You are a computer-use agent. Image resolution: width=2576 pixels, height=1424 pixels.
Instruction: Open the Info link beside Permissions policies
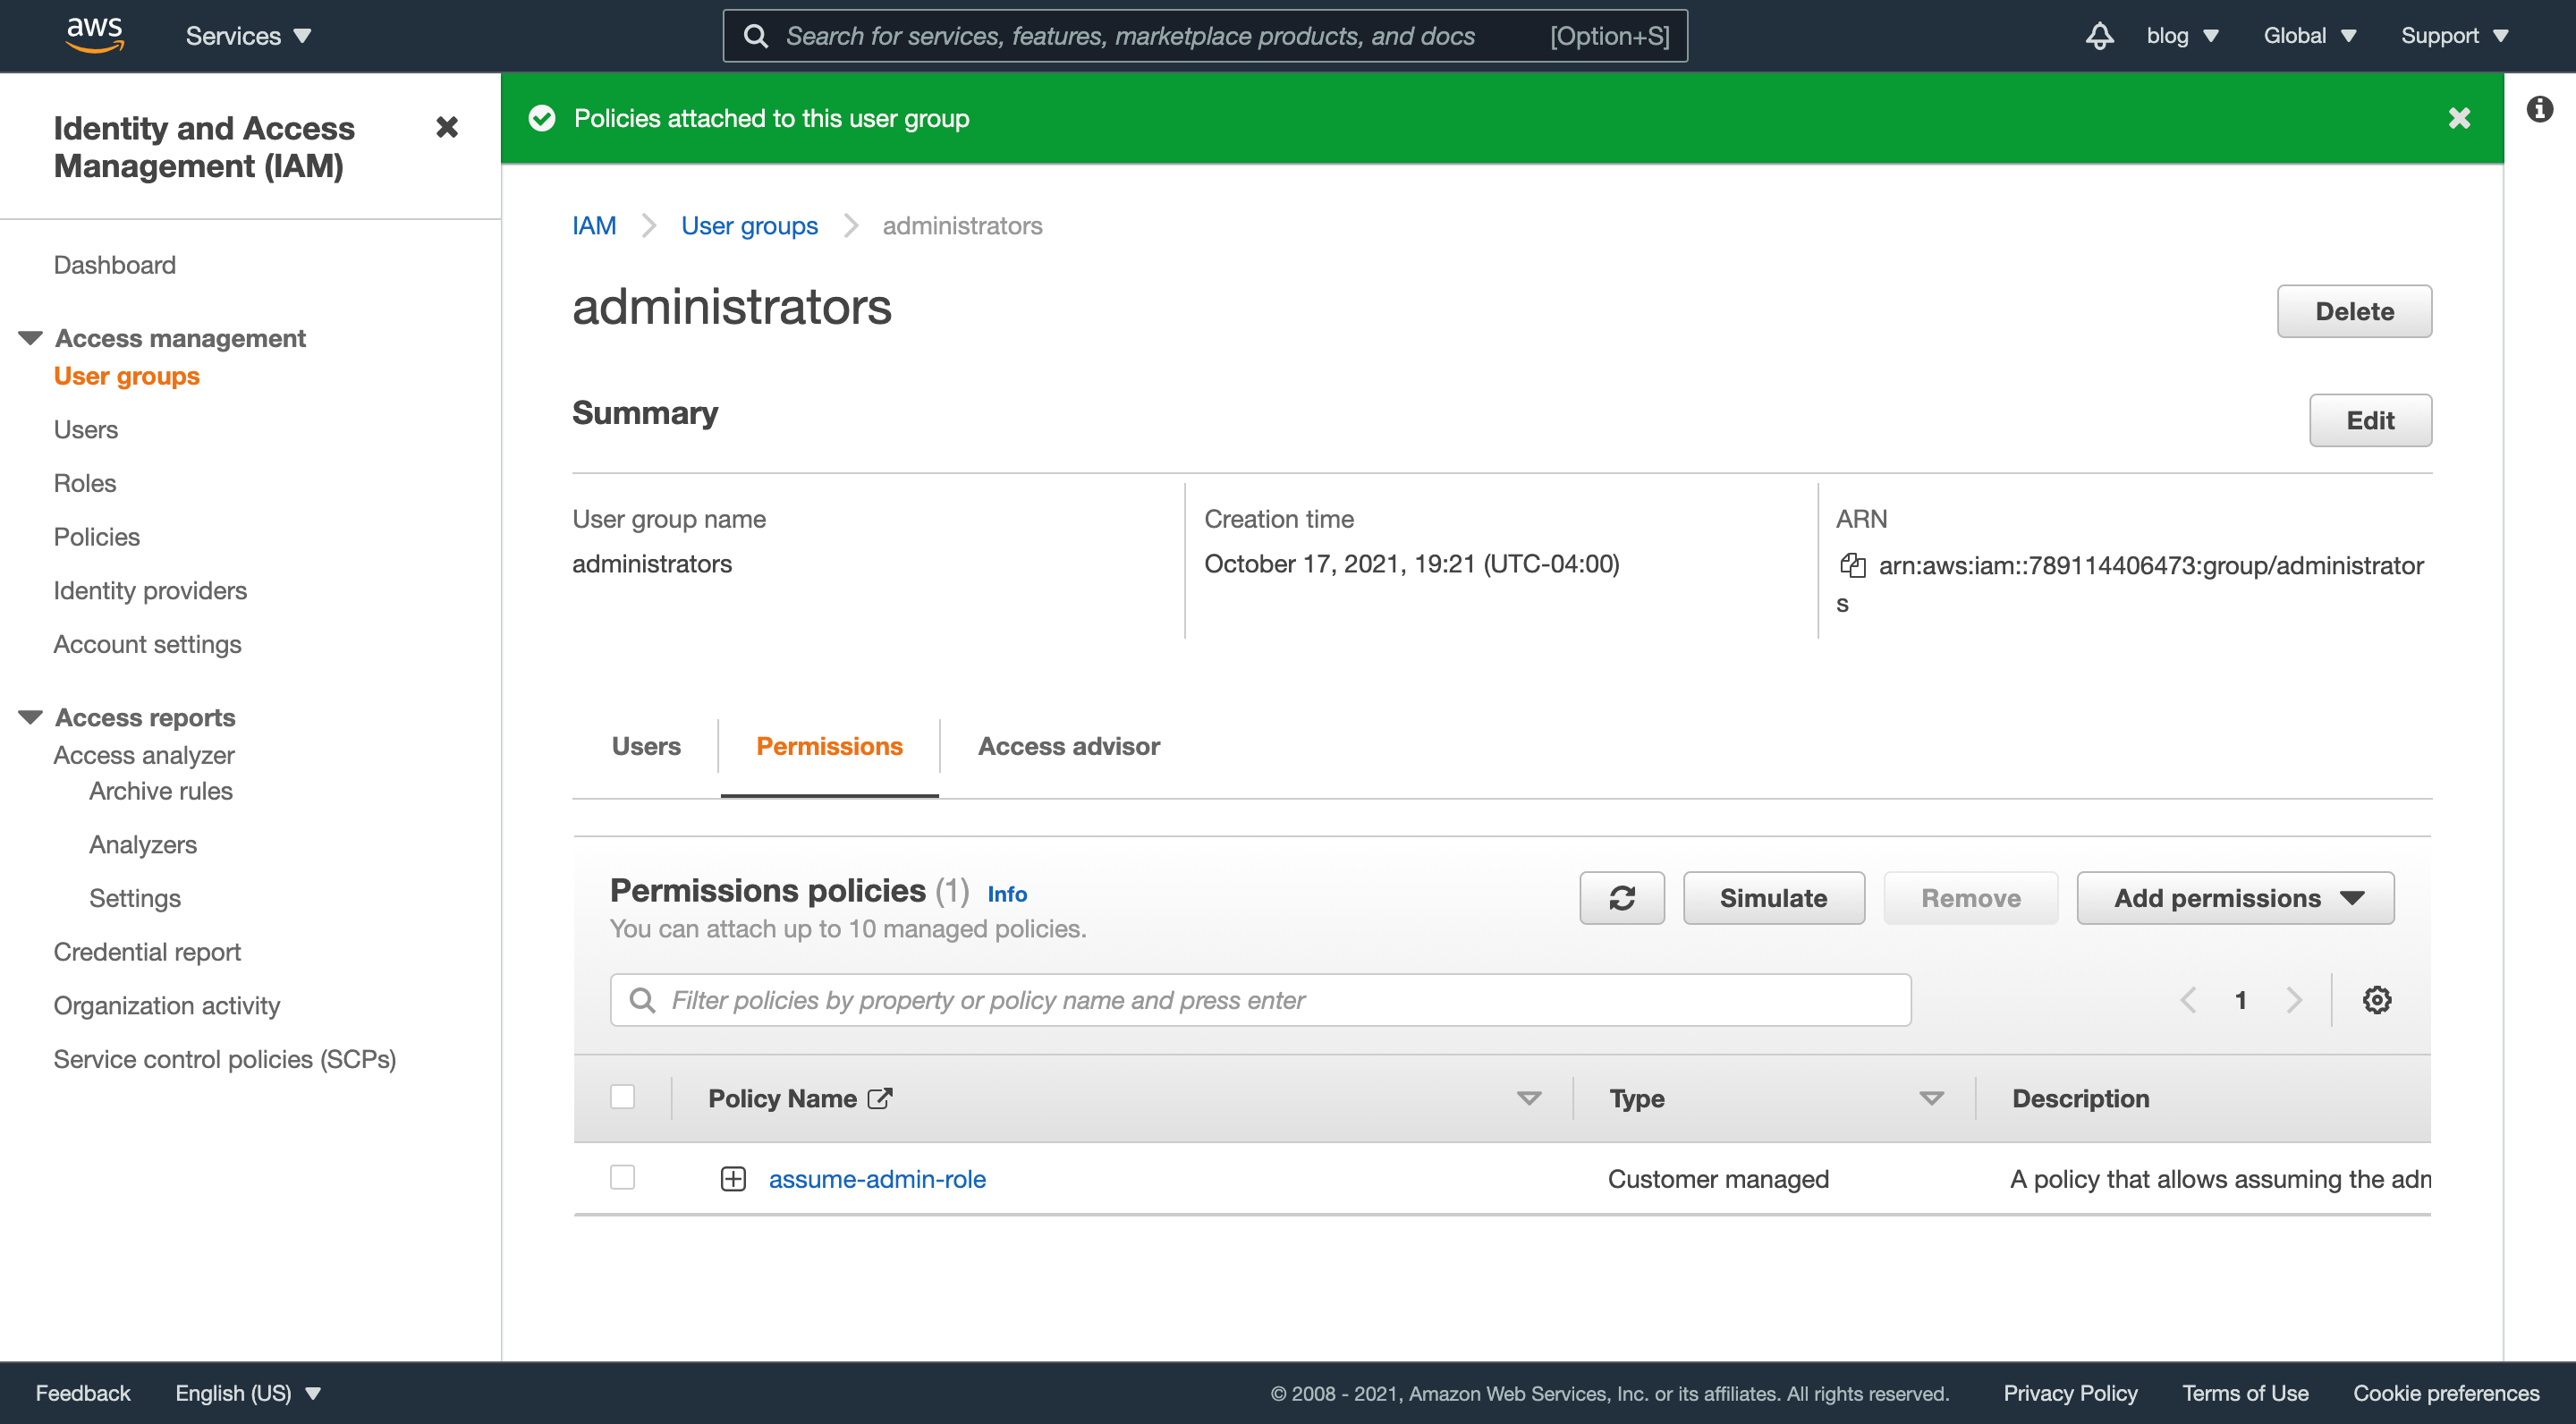click(x=1007, y=894)
